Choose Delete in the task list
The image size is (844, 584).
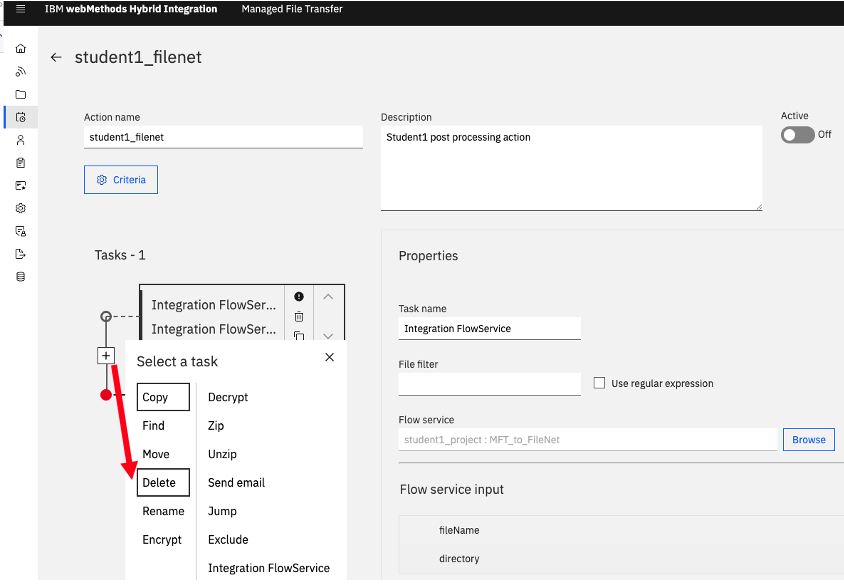163,482
